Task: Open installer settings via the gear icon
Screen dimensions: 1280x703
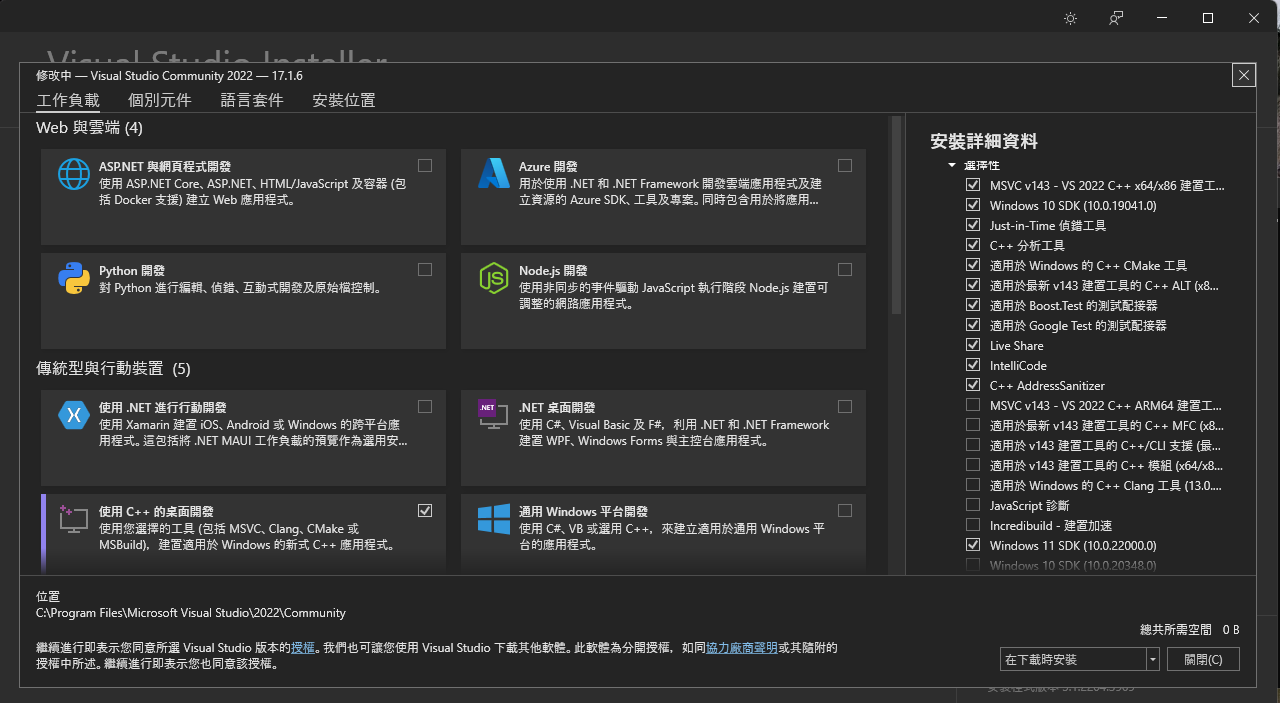Action: point(1070,17)
